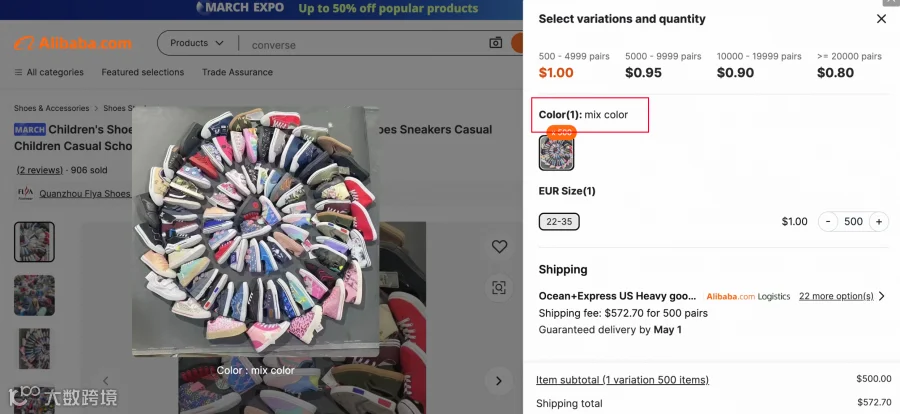Increase quantity with the plus button
Viewport: 900px width, 414px height.
click(x=879, y=222)
